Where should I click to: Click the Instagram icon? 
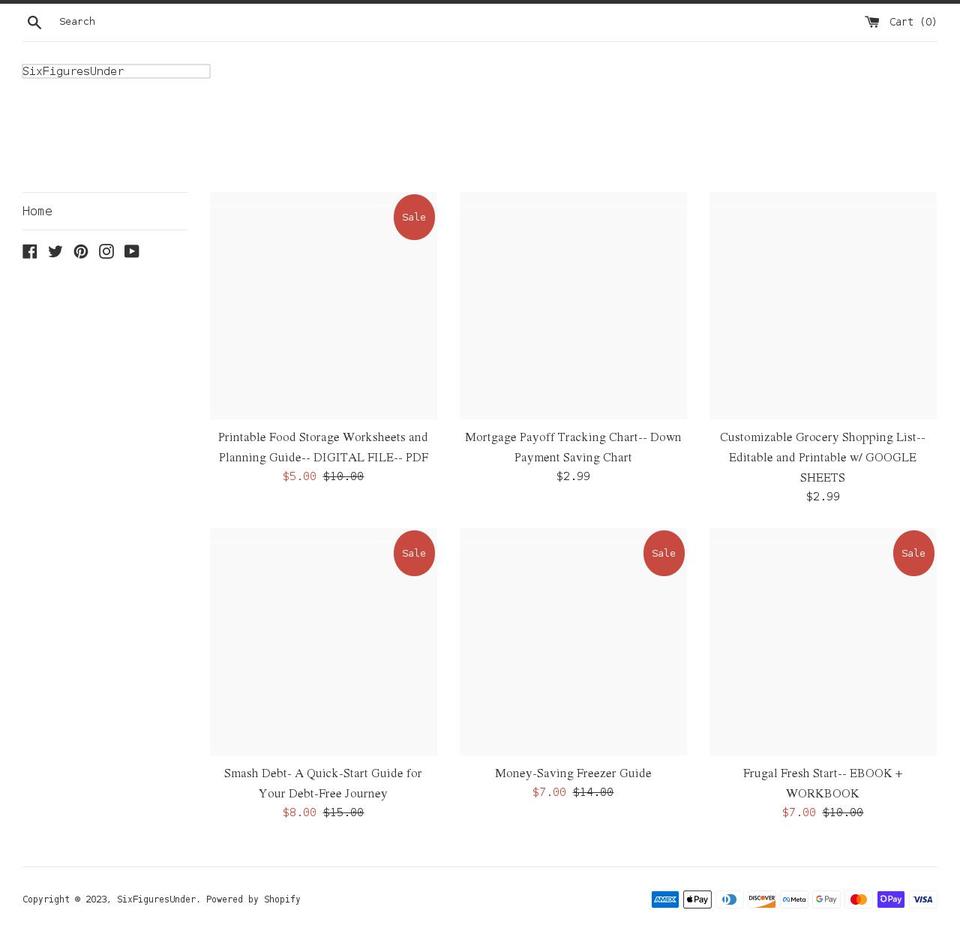tap(106, 251)
